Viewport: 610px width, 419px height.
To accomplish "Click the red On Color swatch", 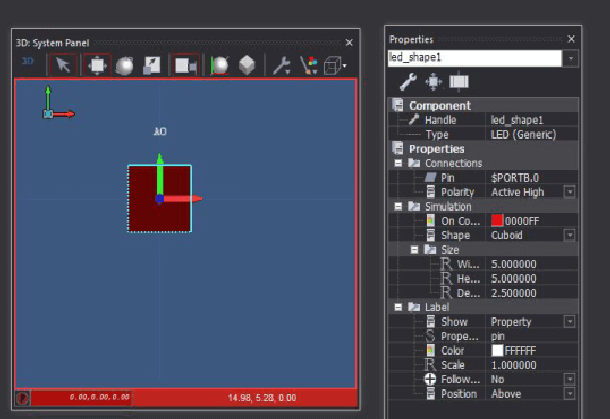I will coord(497,220).
